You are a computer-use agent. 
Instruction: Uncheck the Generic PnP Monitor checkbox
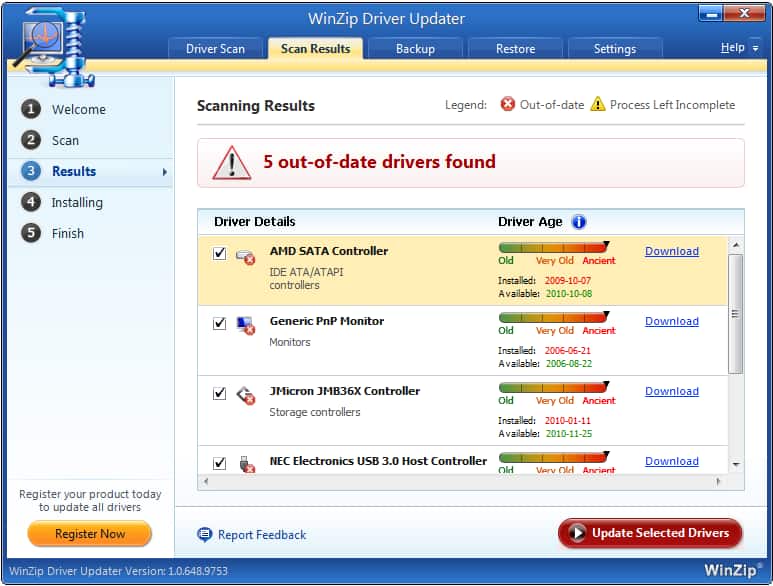pyautogui.click(x=219, y=323)
